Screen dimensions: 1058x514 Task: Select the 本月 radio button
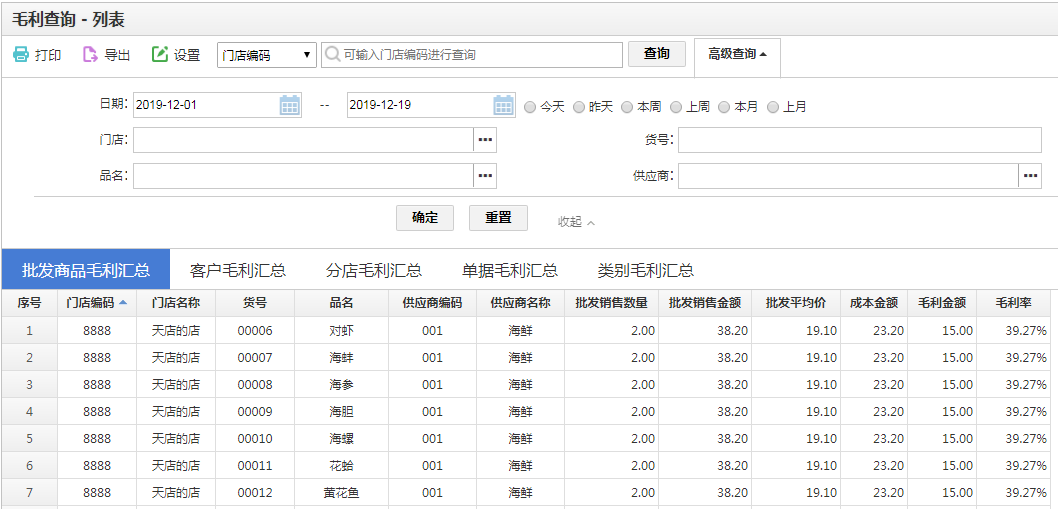point(724,107)
